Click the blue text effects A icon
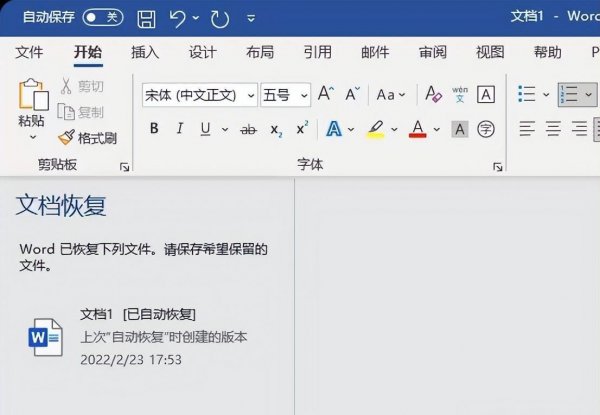Viewport: 600px width, 415px height. pos(334,129)
